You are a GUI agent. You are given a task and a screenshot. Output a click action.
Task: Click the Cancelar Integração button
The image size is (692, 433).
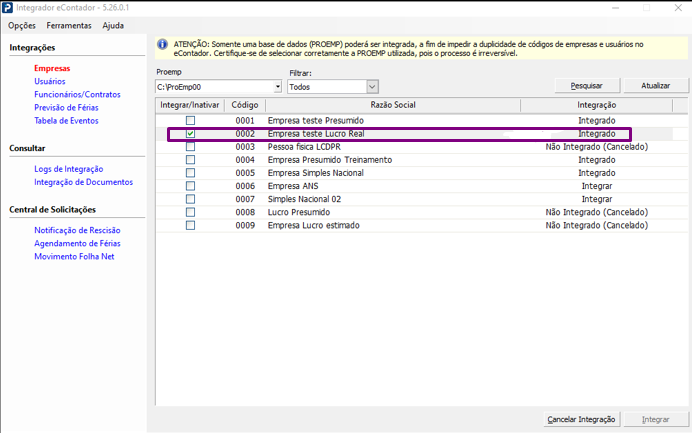click(x=582, y=419)
